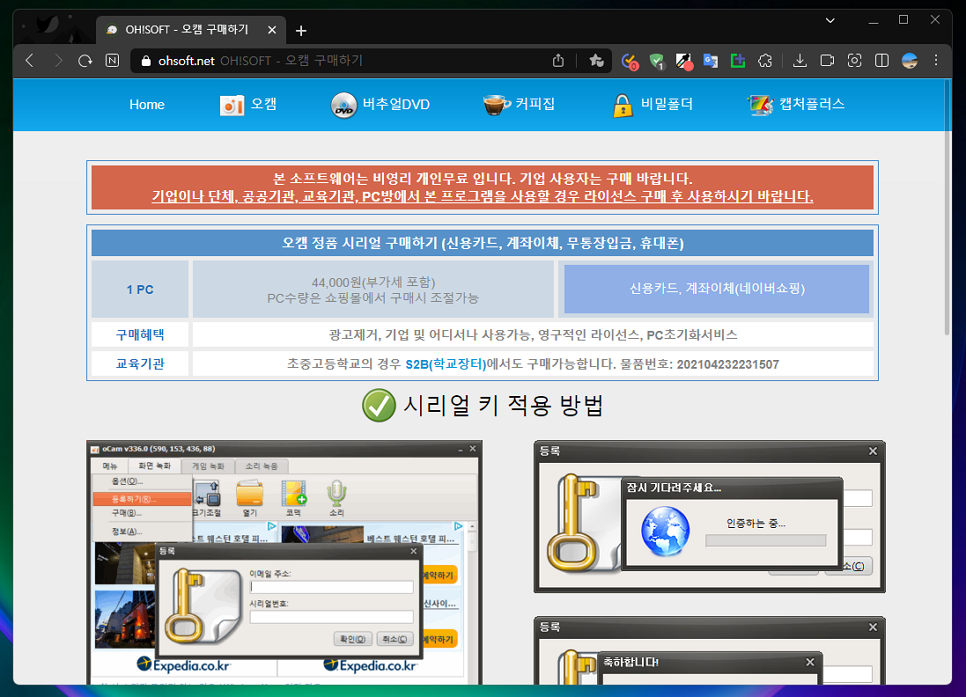The height and width of the screenshot is (697, 966).
Task: Open browser downloads
Action: (800, 60)
